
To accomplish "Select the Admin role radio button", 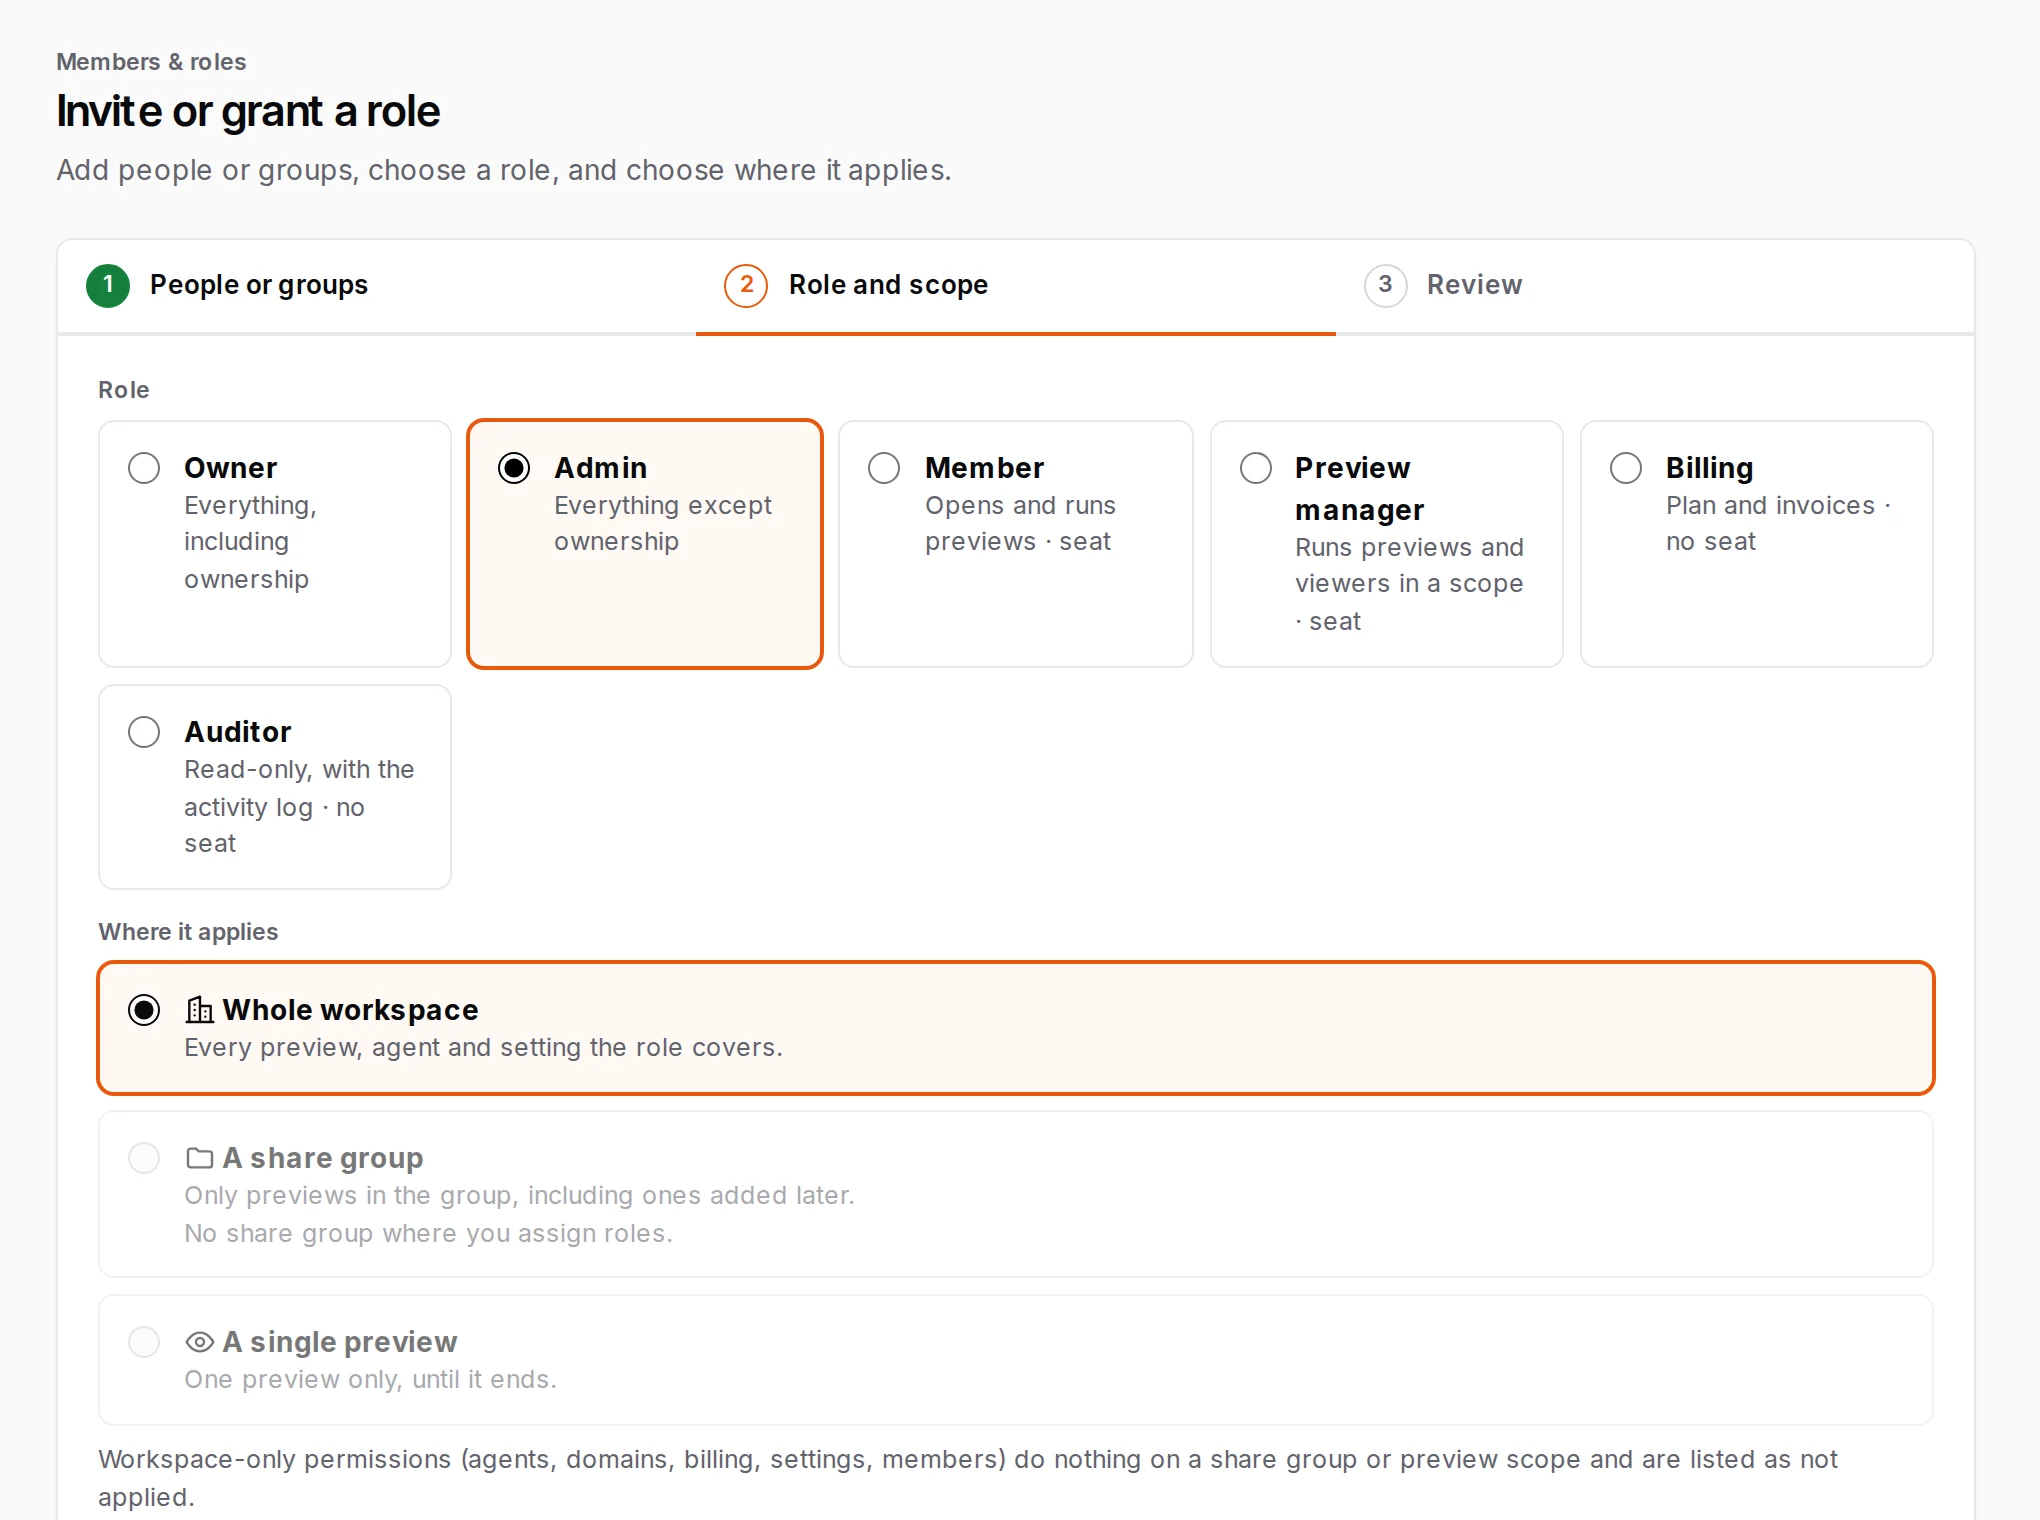I will pyautogui.click(x=514, y=468).
